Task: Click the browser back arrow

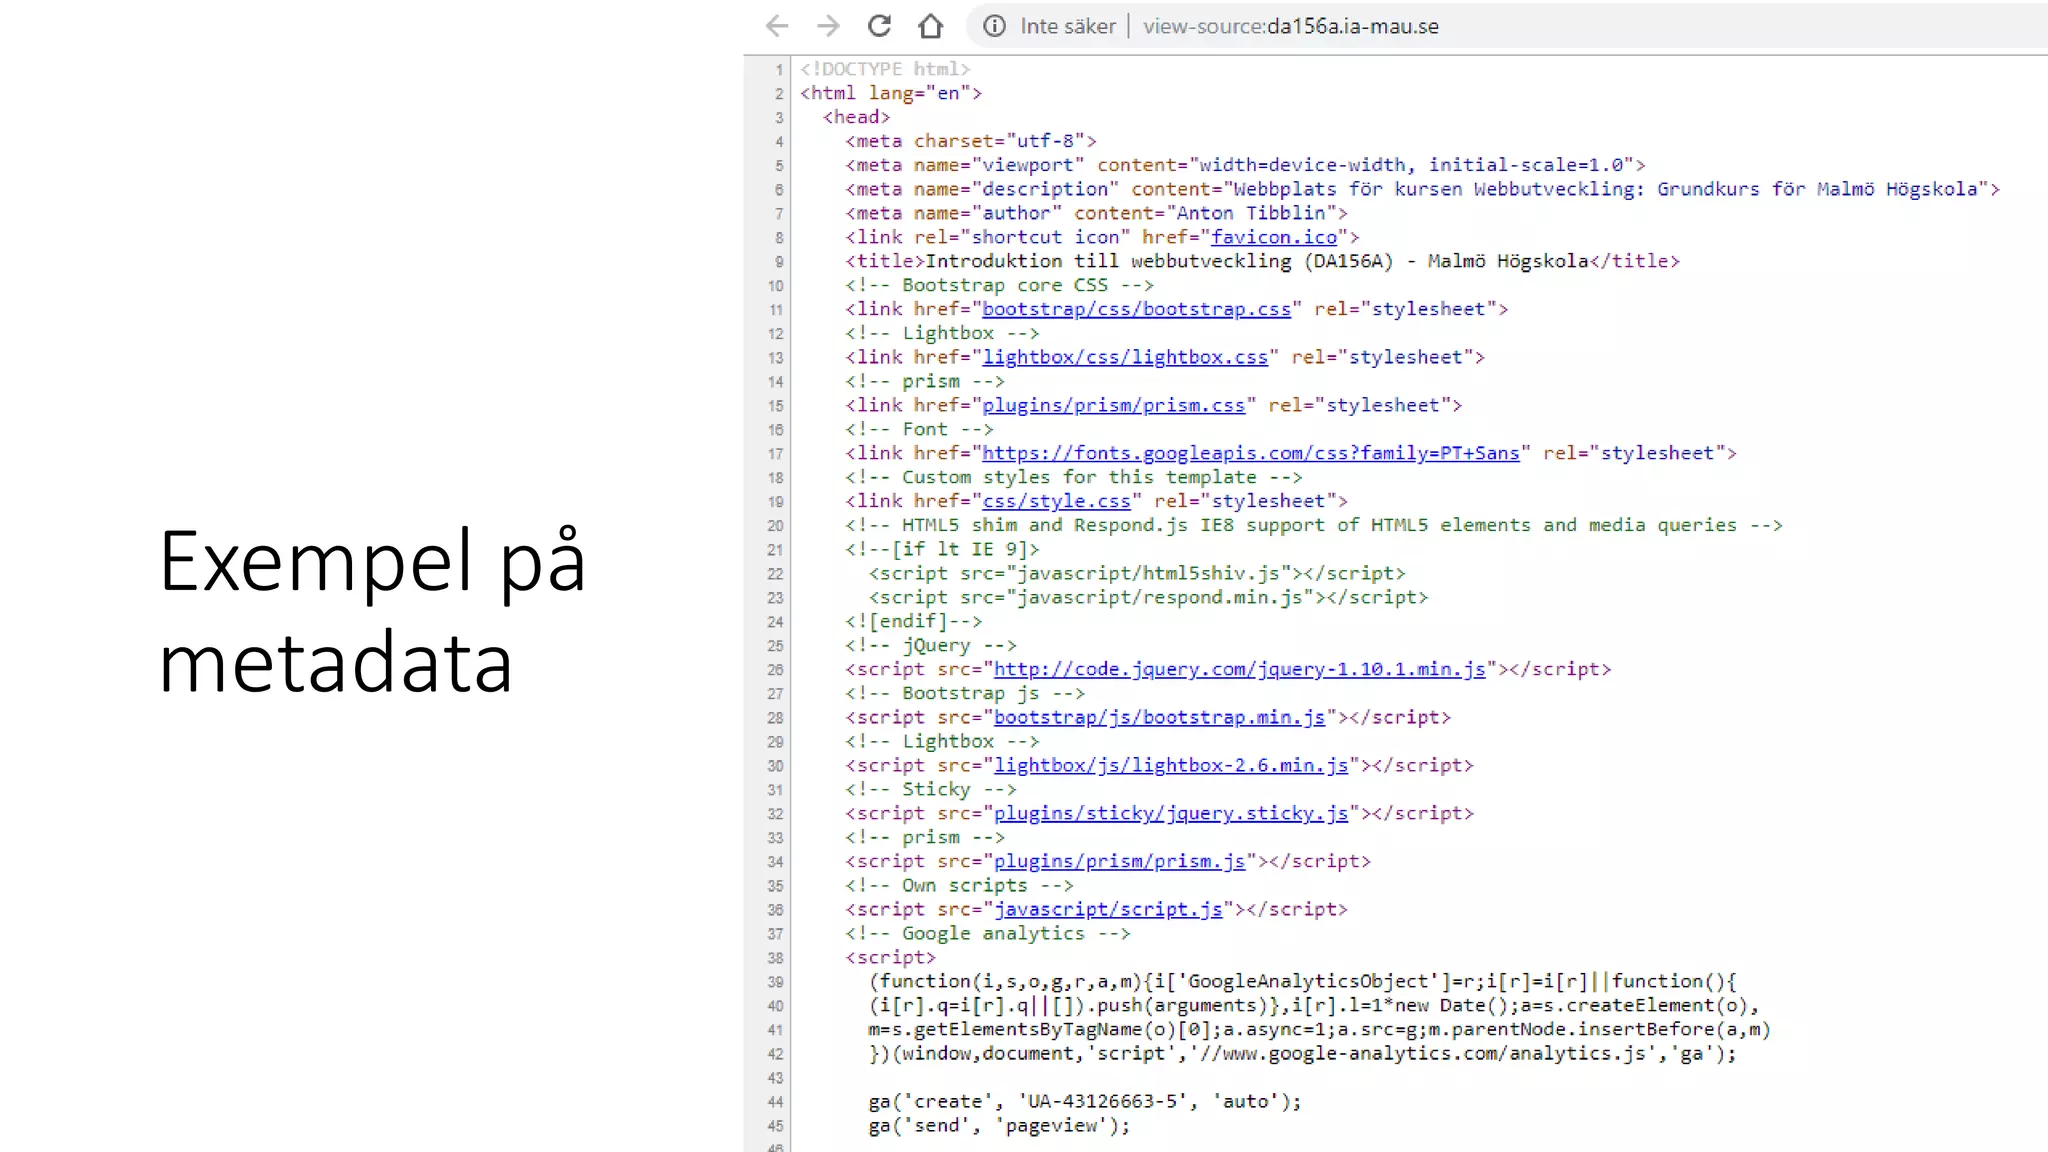Action: [x=777, y=26]
